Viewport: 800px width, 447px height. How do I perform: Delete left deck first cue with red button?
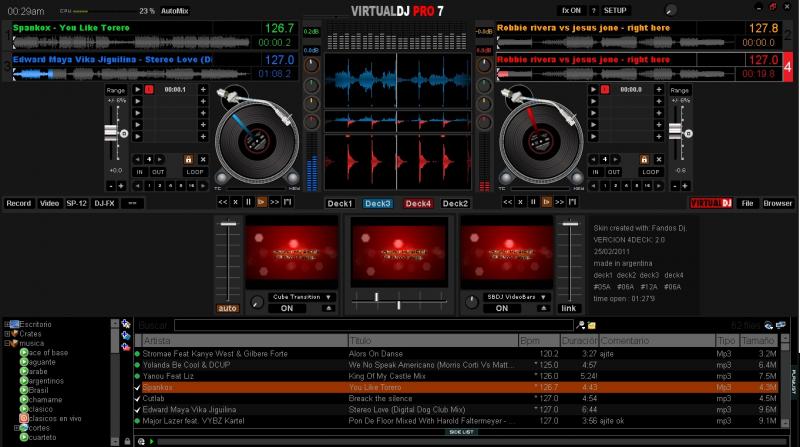click(149, 89)
